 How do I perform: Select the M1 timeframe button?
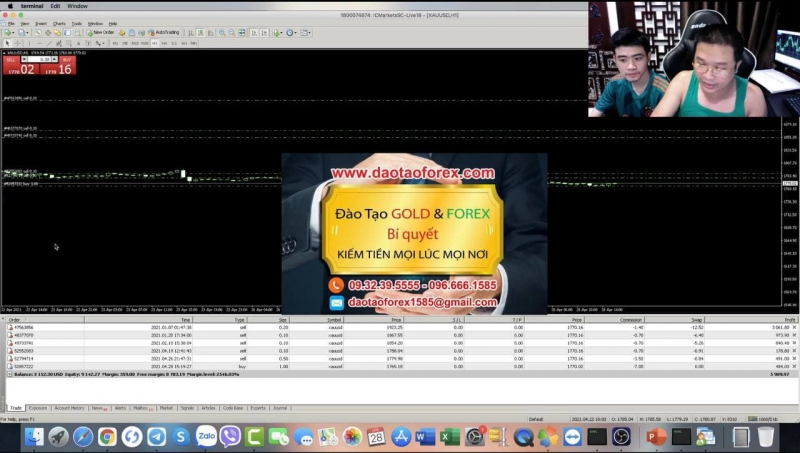(x=114, y=43)
